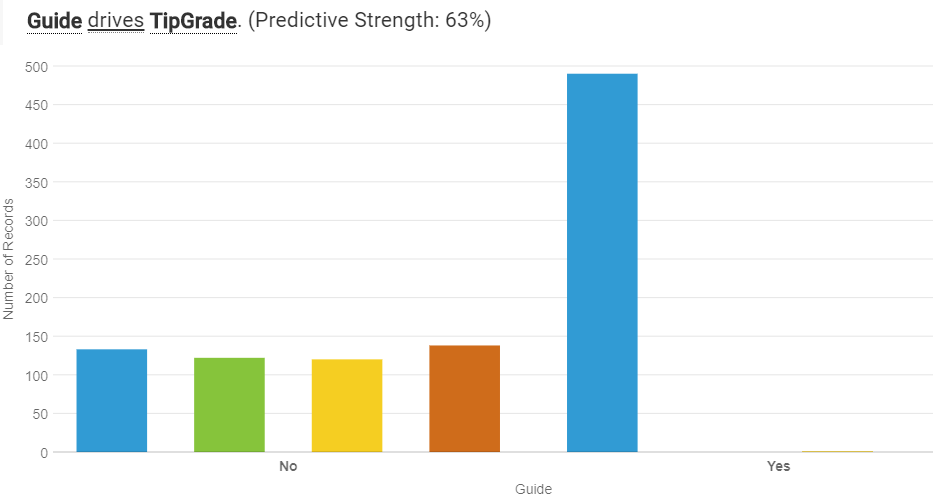Click the underlined word drives in title
The image size is (933, 495).
[115, 20]
